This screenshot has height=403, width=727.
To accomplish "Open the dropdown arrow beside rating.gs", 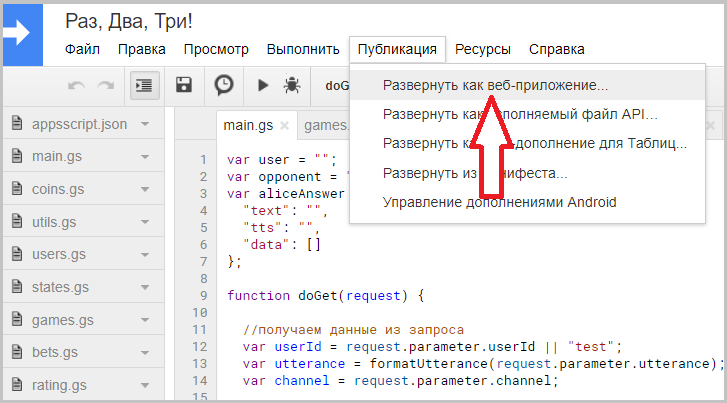I will 145,385.
